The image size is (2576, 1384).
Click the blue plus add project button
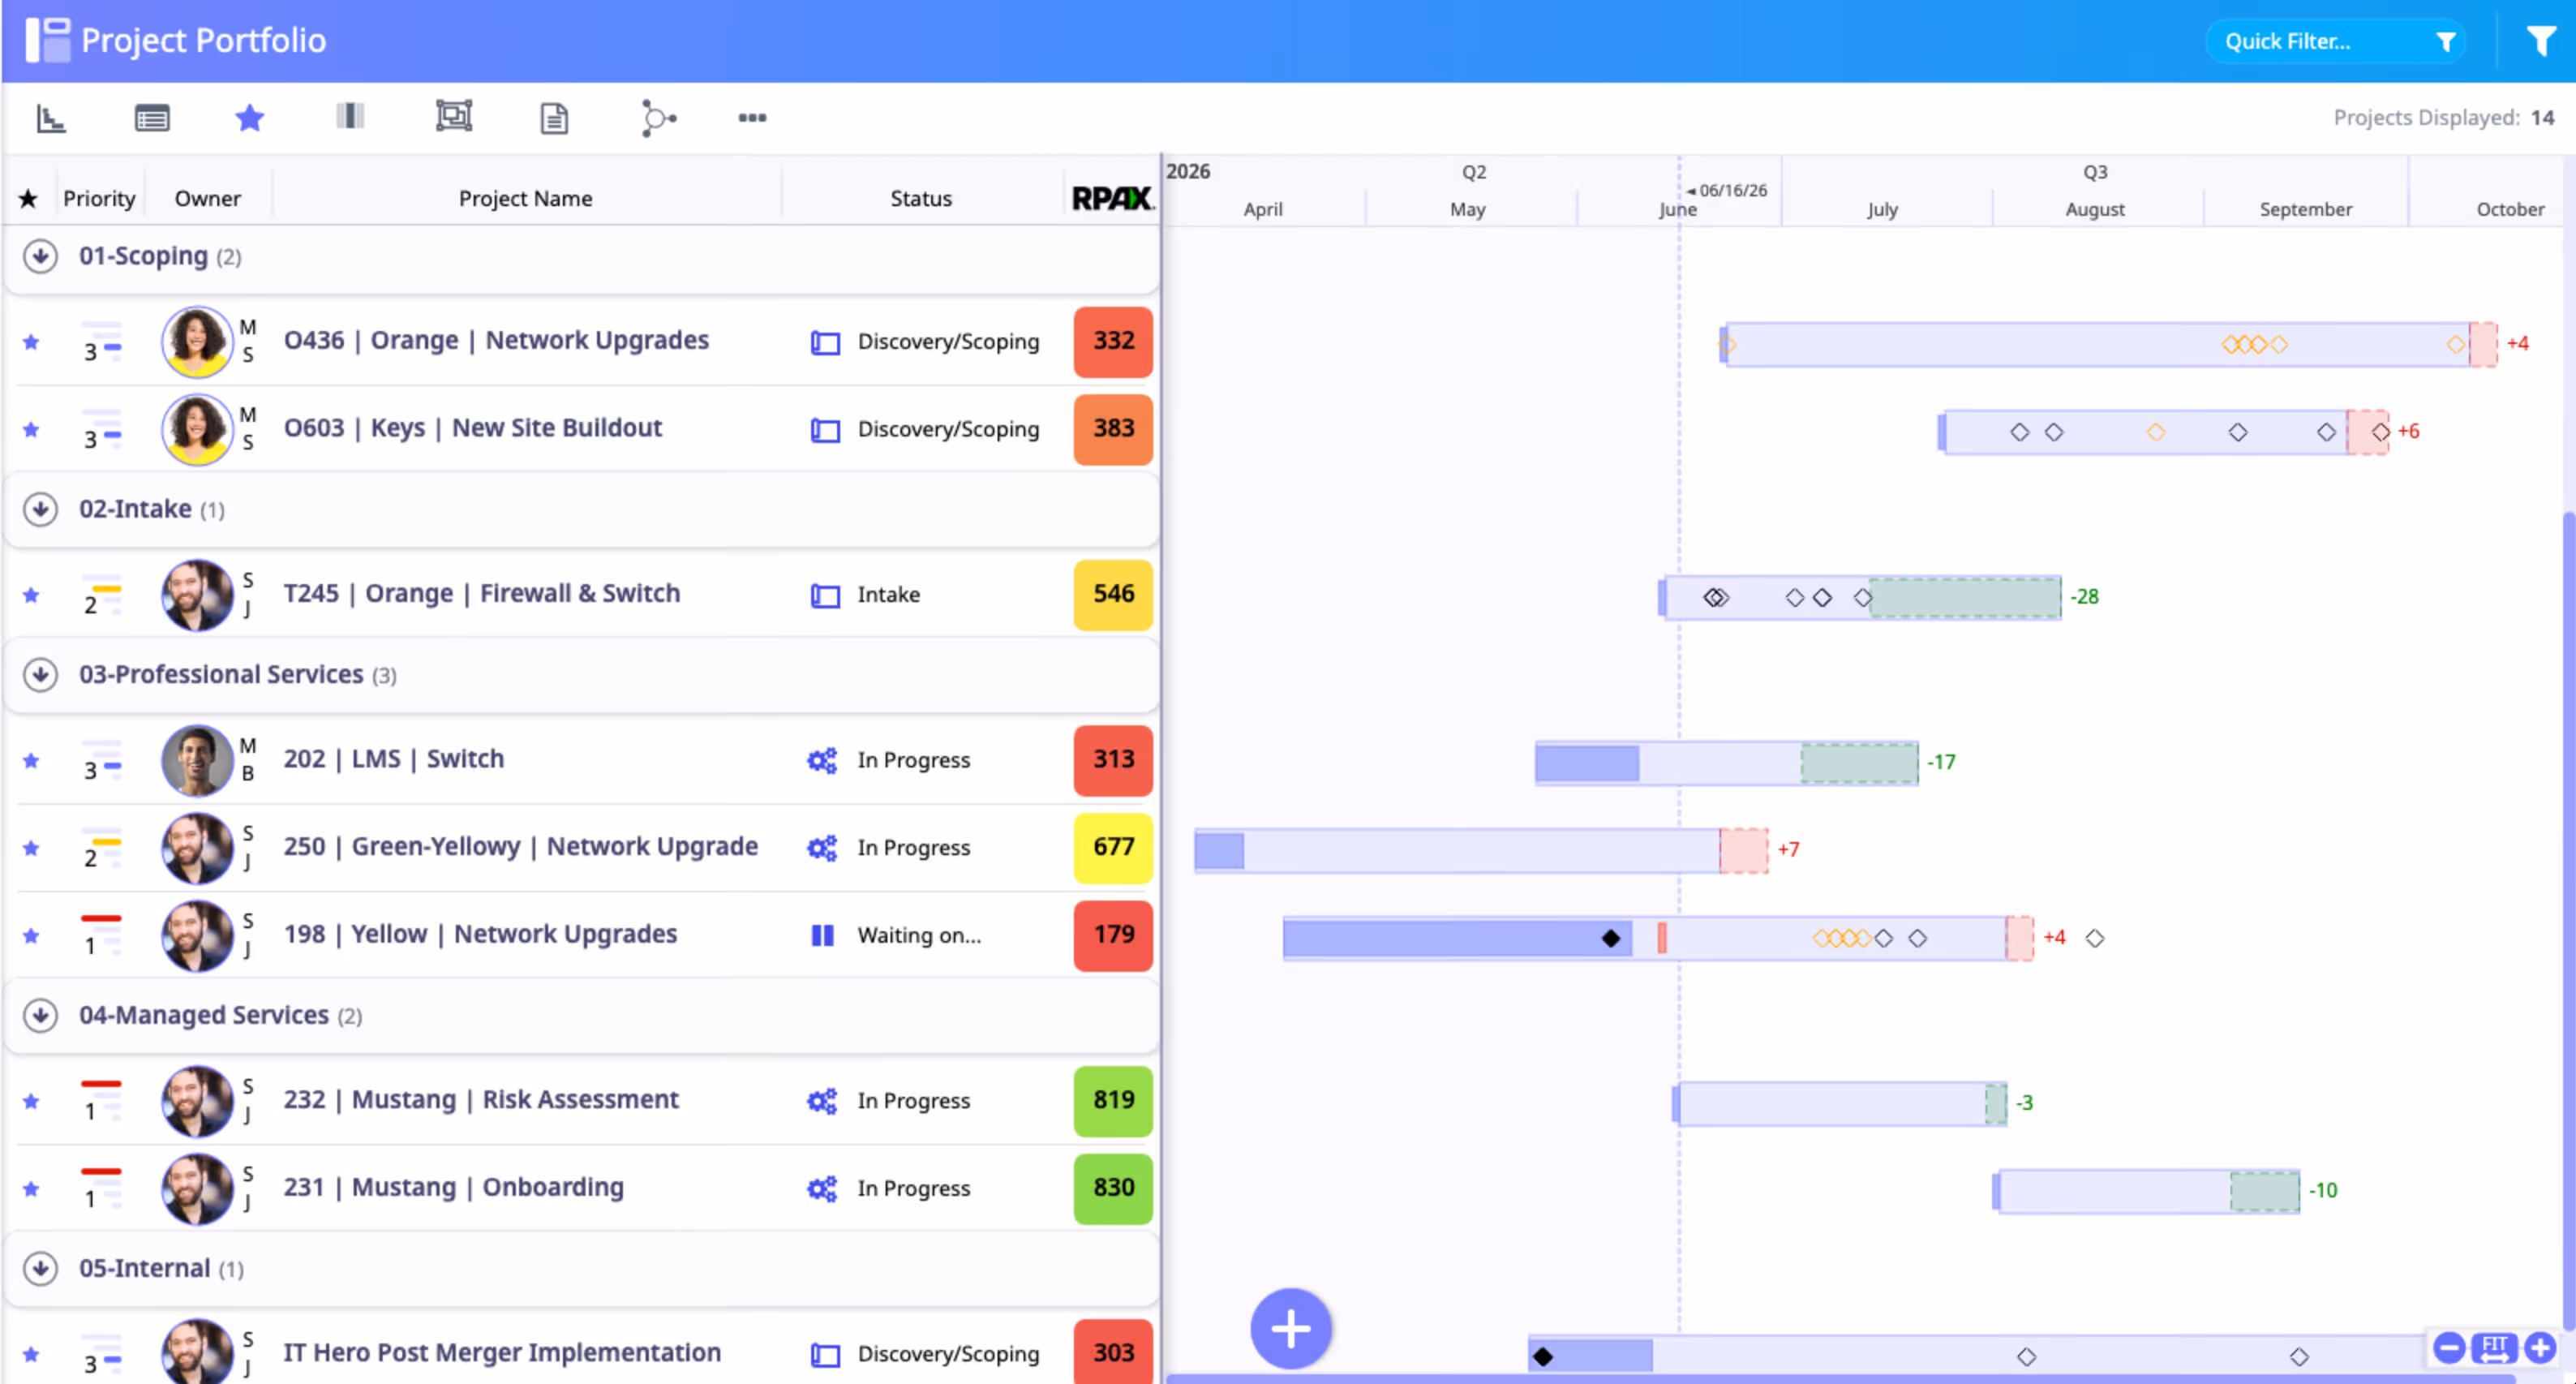(1290, 1329)
